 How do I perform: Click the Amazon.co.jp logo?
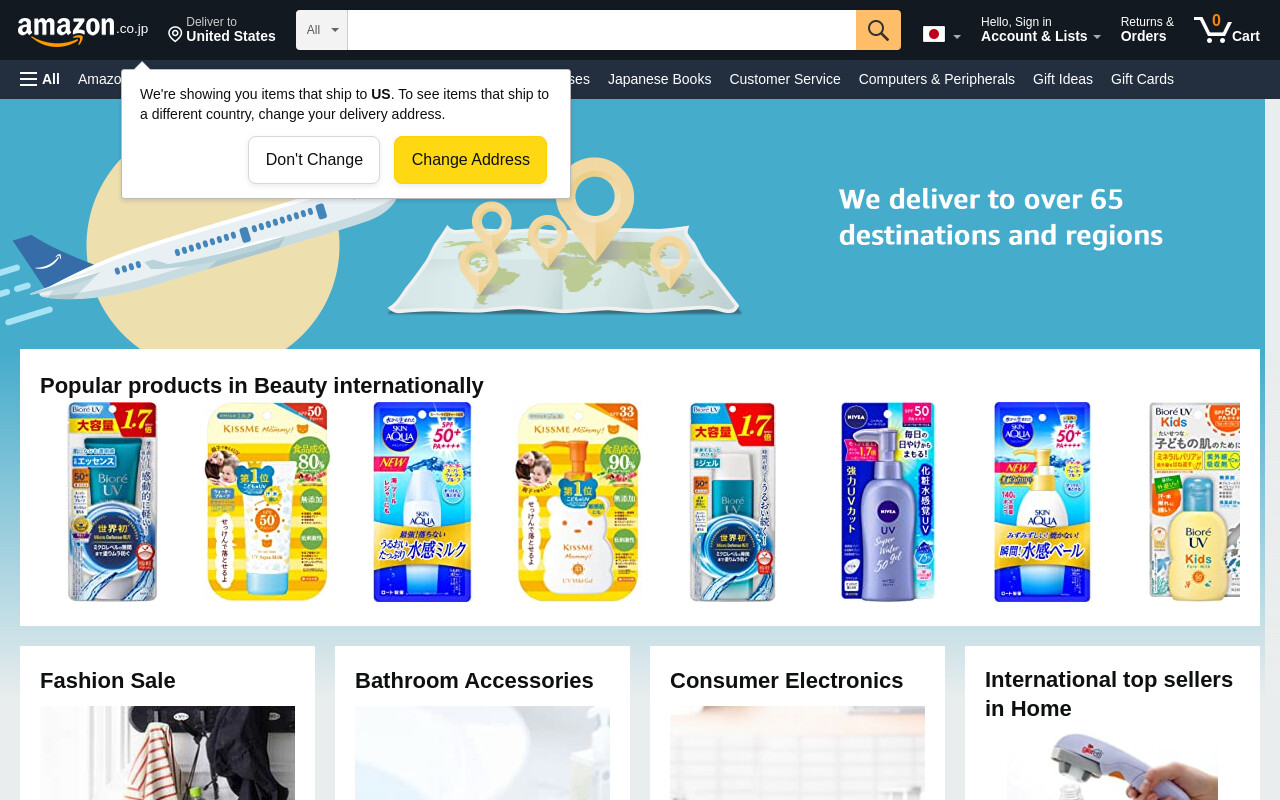(83, 31)
